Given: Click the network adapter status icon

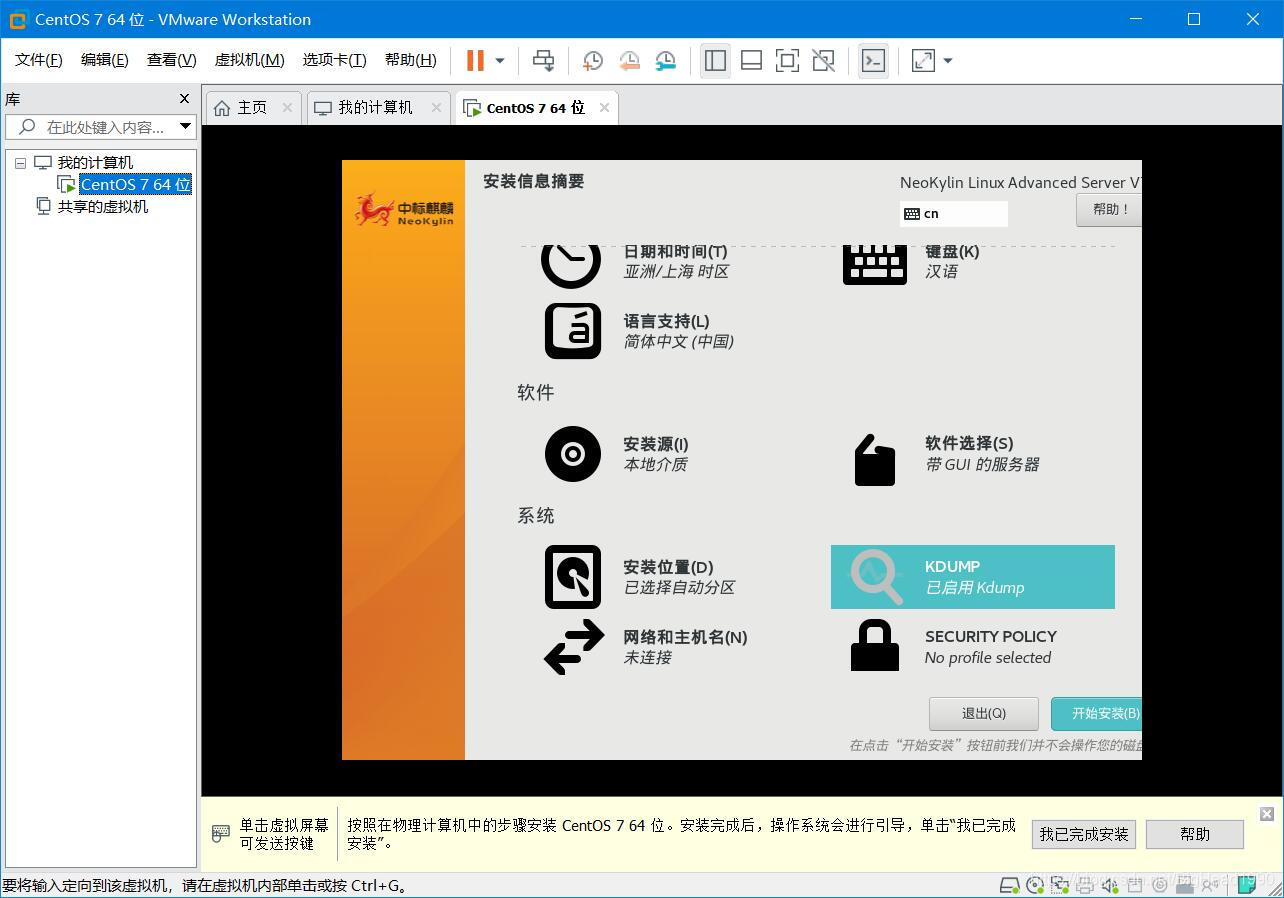Looking at the screenshot, I should 1060,885.
